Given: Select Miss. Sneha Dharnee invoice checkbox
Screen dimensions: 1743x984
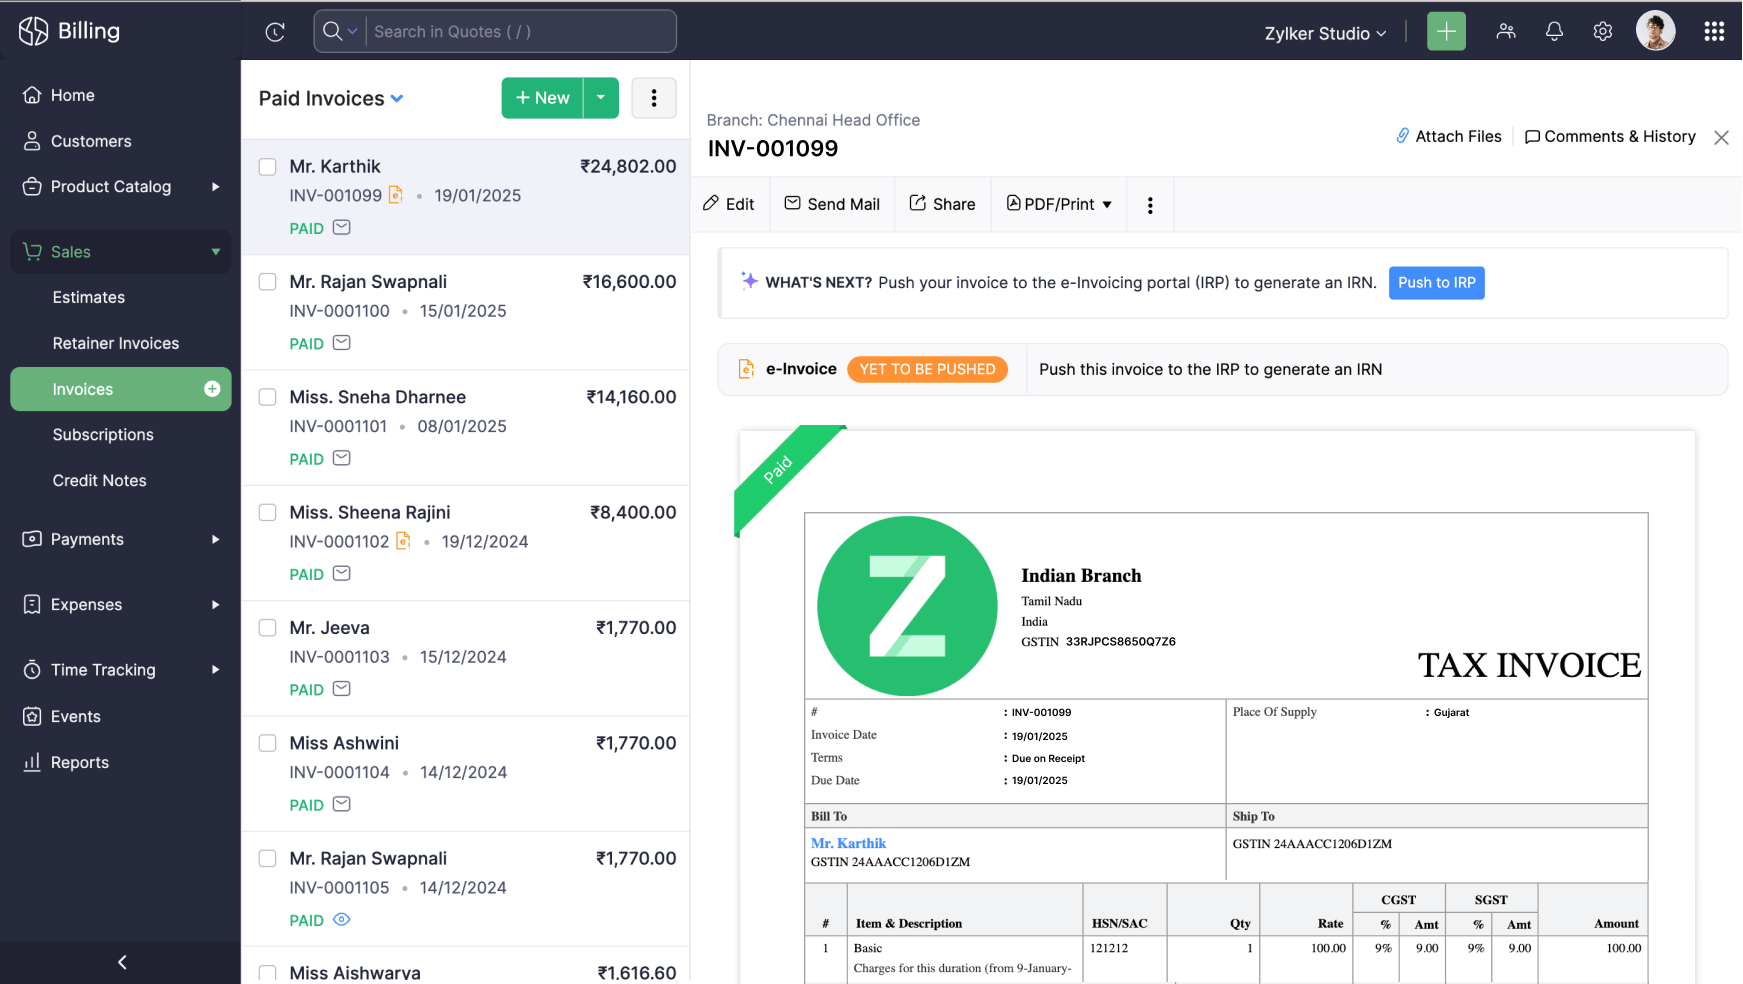Looking at the screenshot, I should (x=268, y=397).
